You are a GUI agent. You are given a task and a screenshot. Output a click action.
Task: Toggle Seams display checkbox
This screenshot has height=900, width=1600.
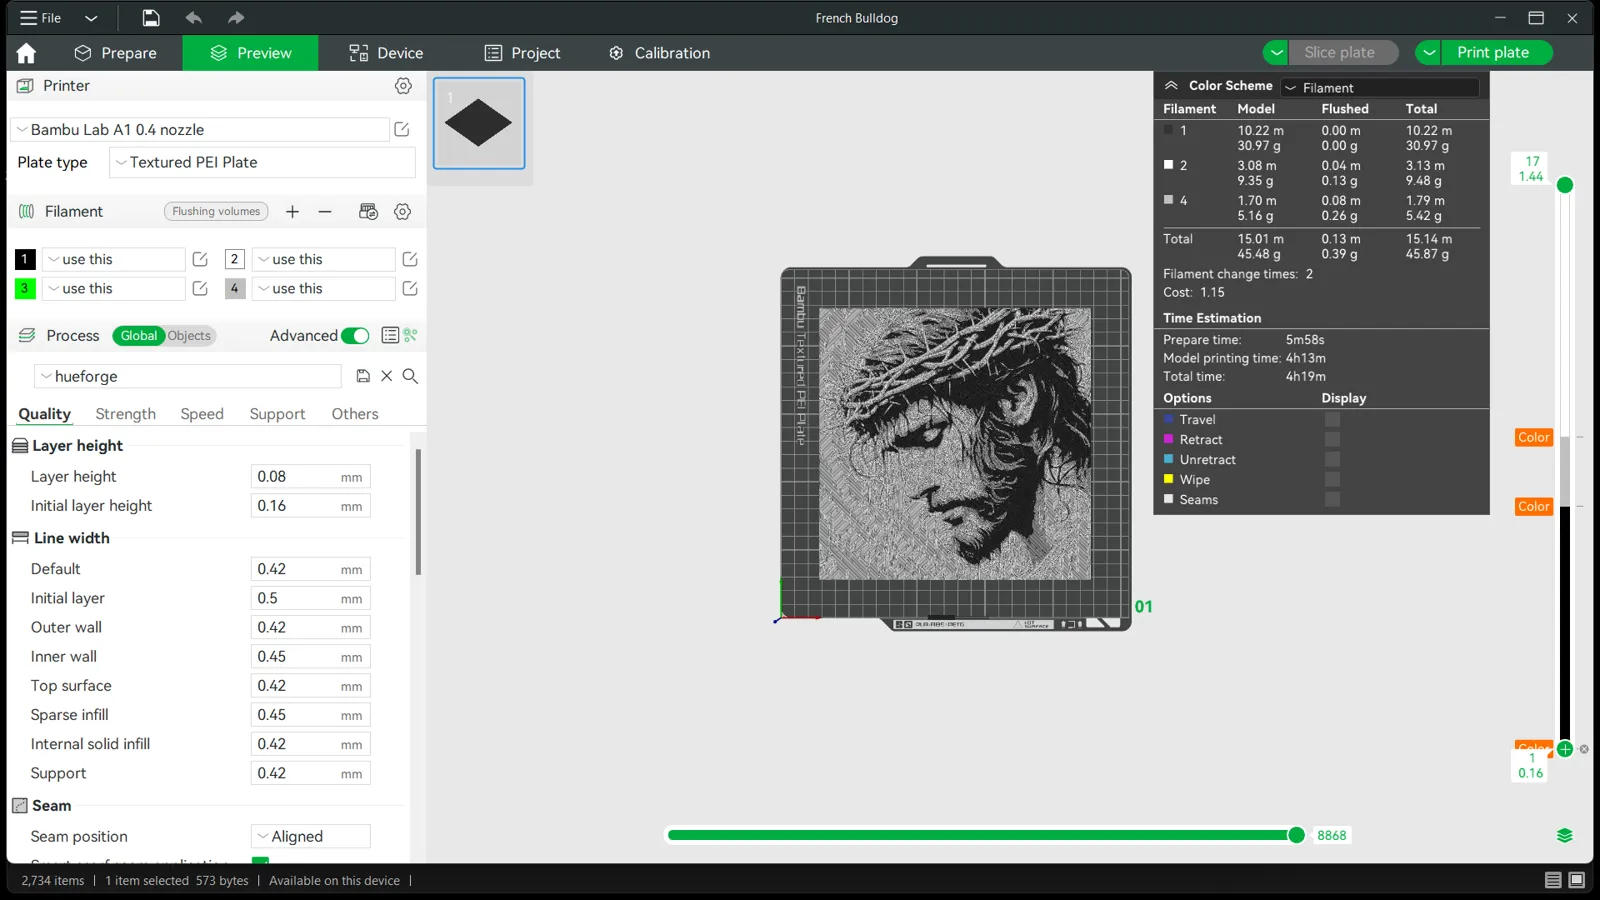tap(1332, 500)
